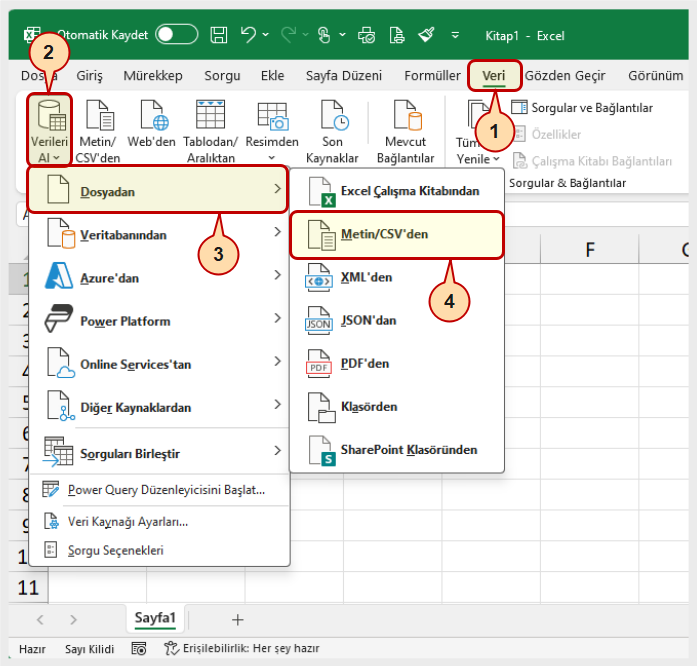The height and width of the screenshot is (666, 697).
Task: Open the Formüller ribbon tab
Action: click(x=432, y=76)
